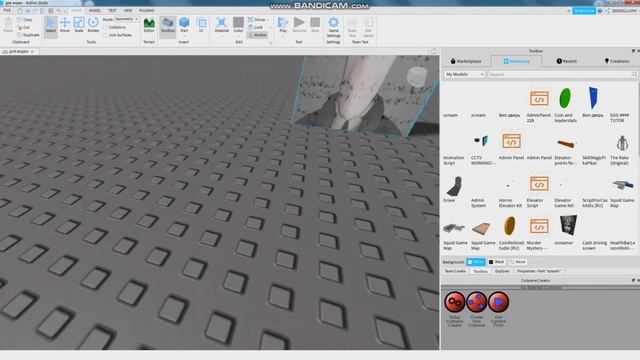This screenshot has height=360, width=640.
Task: Switch to the Properties - Part panel tab
Action: (539, 271)
